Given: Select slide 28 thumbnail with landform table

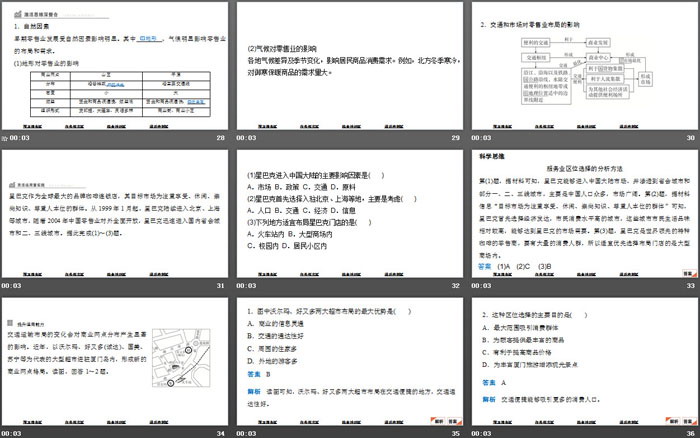Looking at the screenshot, I should 115,66.
